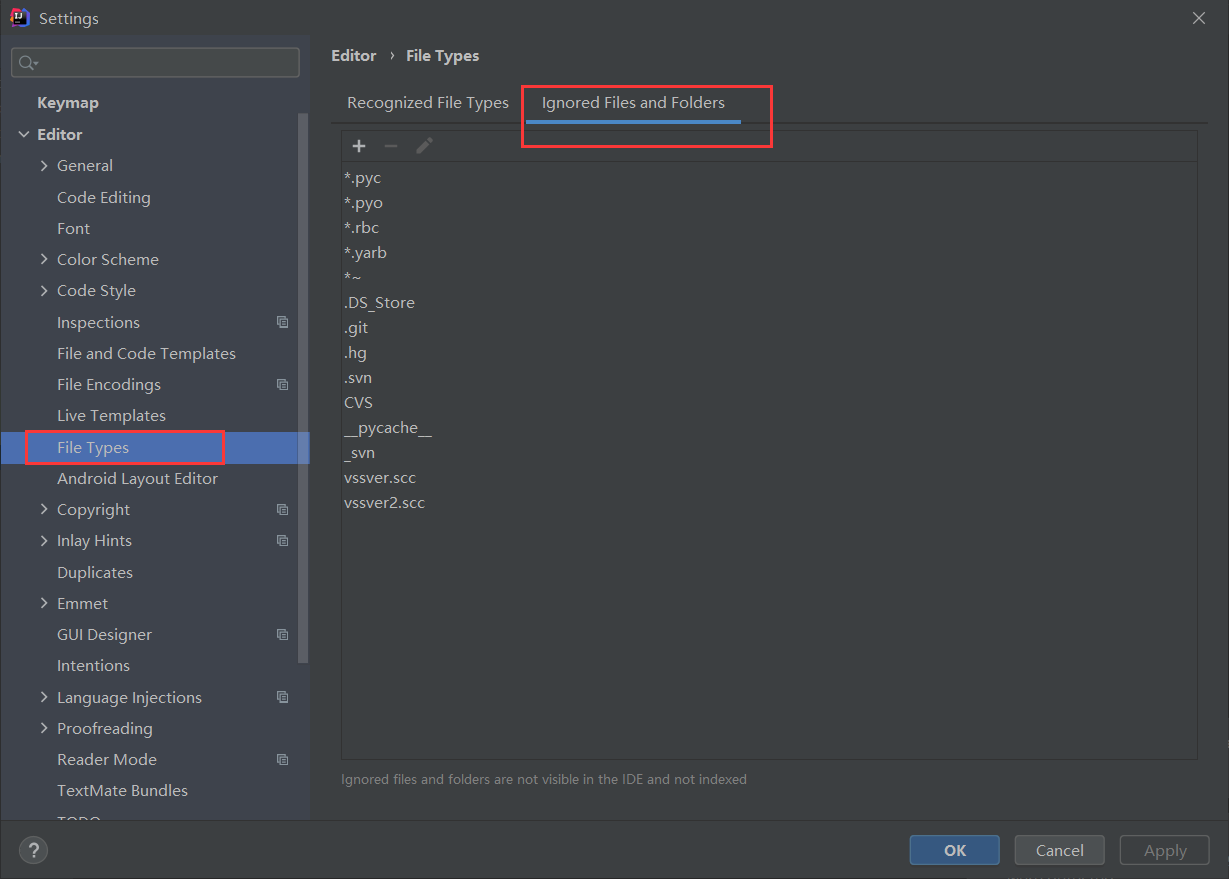Expand the Copyright node
Viewport: 1229px width, 879px height.
[x=44, y=509]
